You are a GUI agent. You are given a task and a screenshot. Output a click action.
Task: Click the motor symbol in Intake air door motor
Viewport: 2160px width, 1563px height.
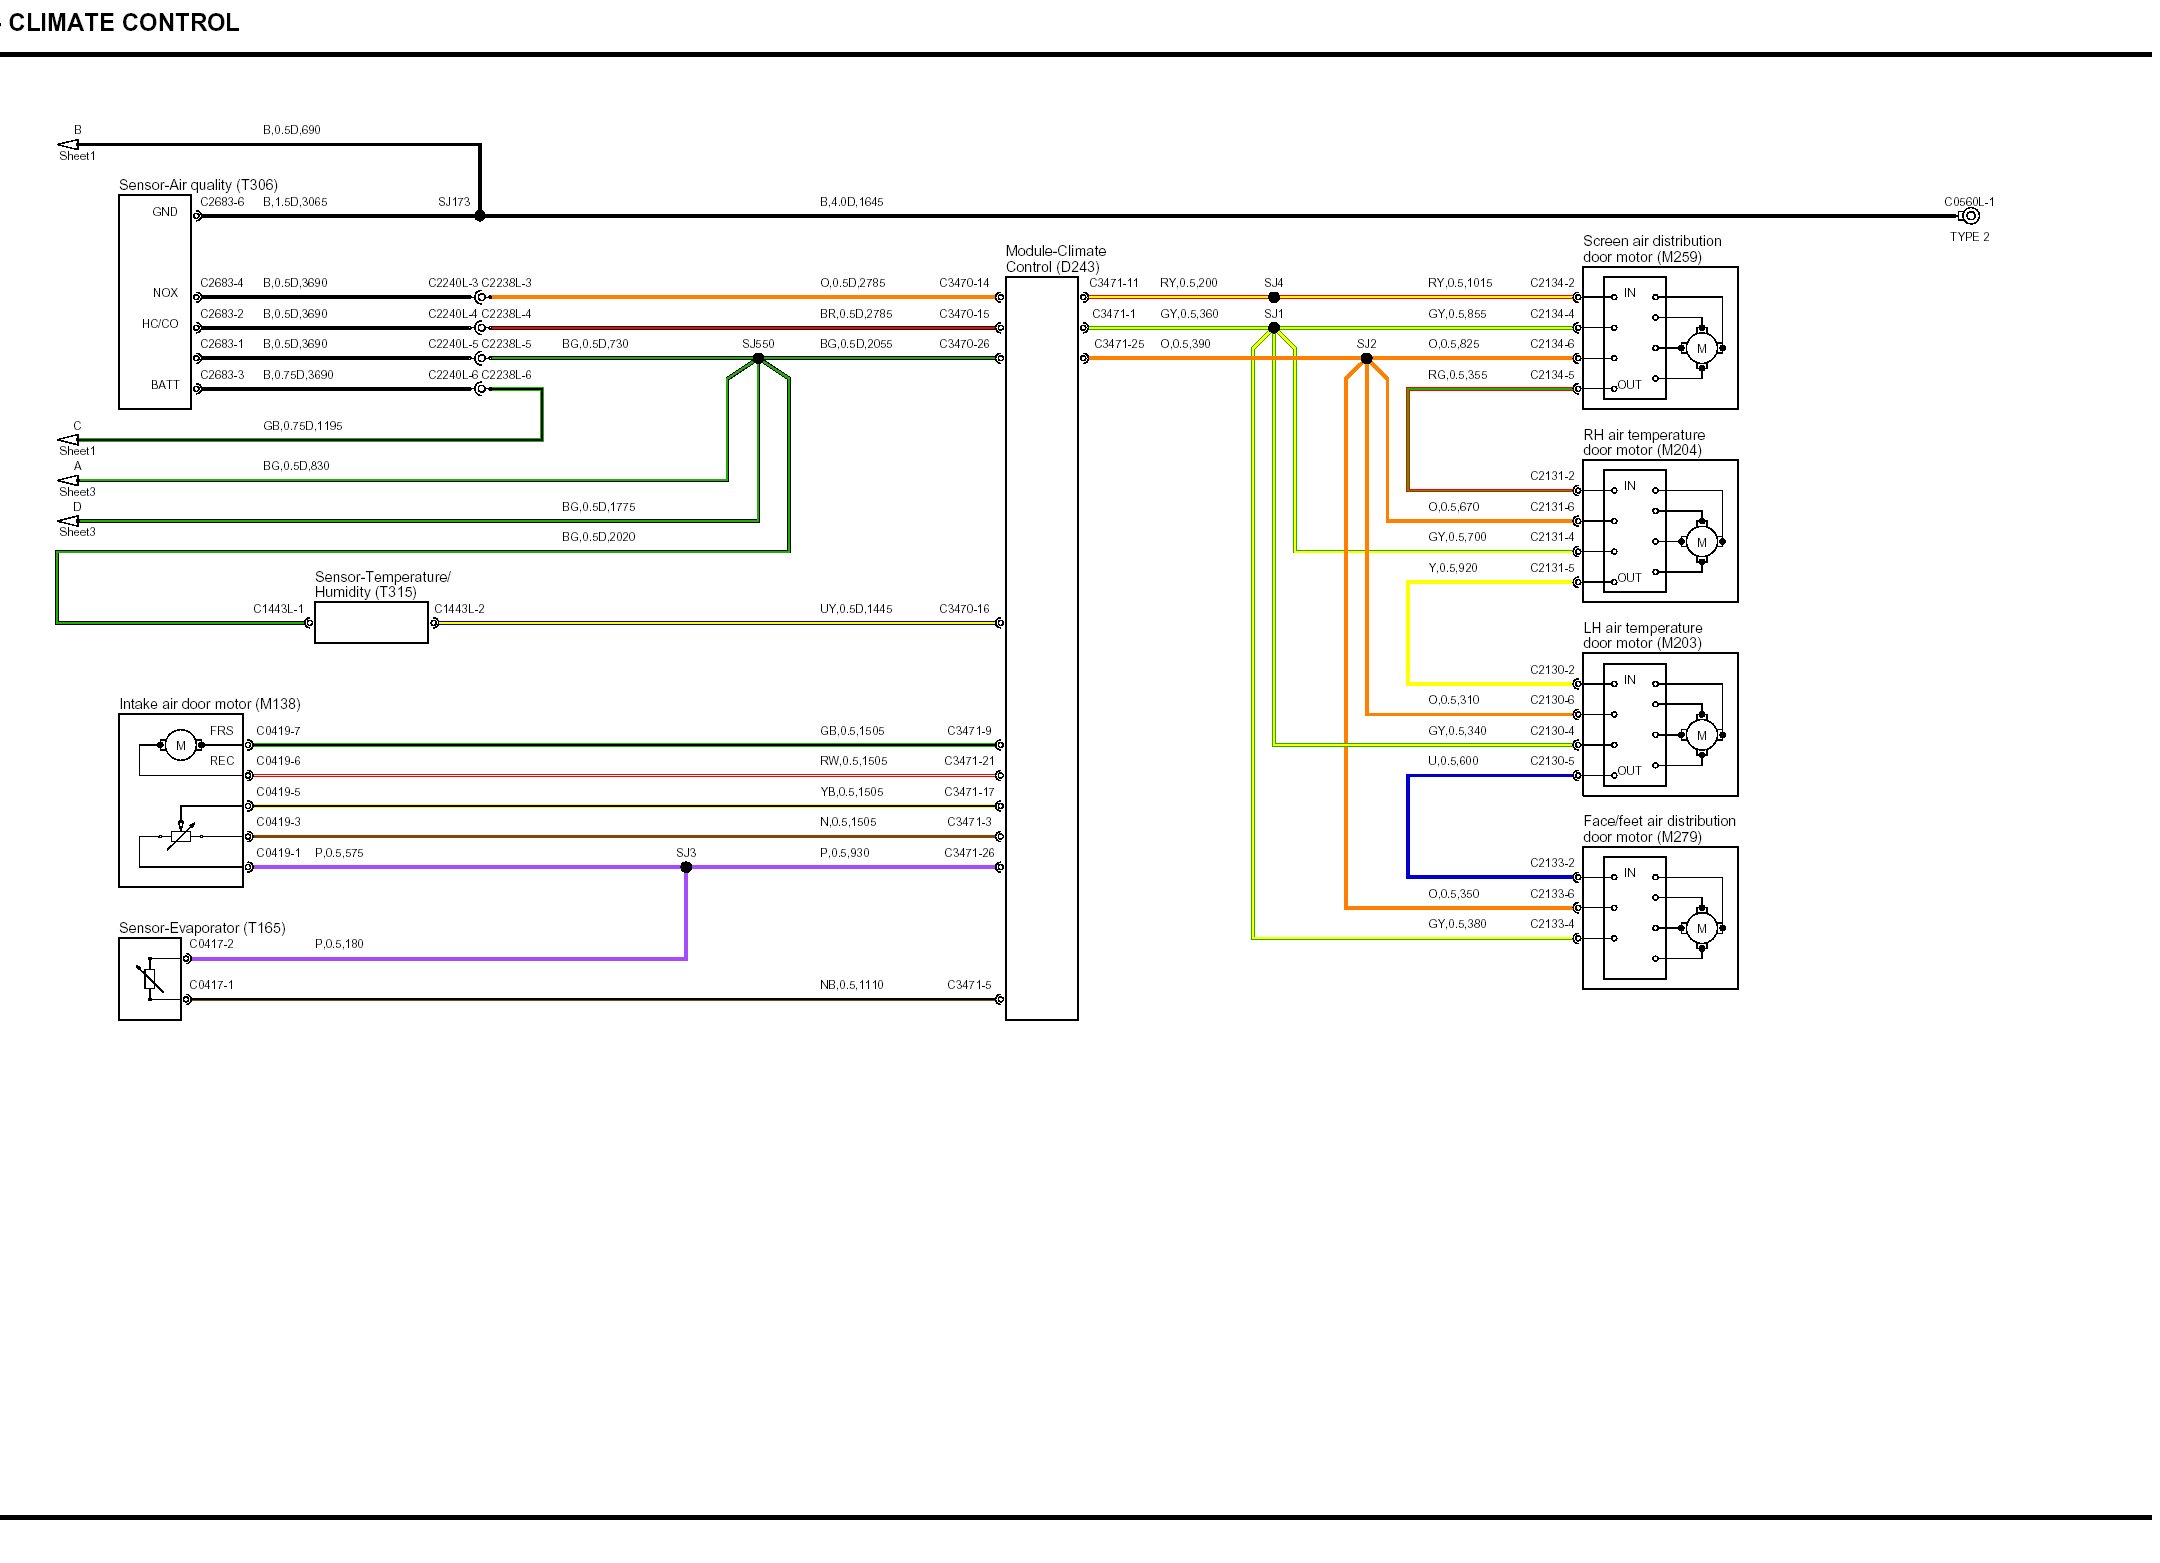[x=180, y=745]
